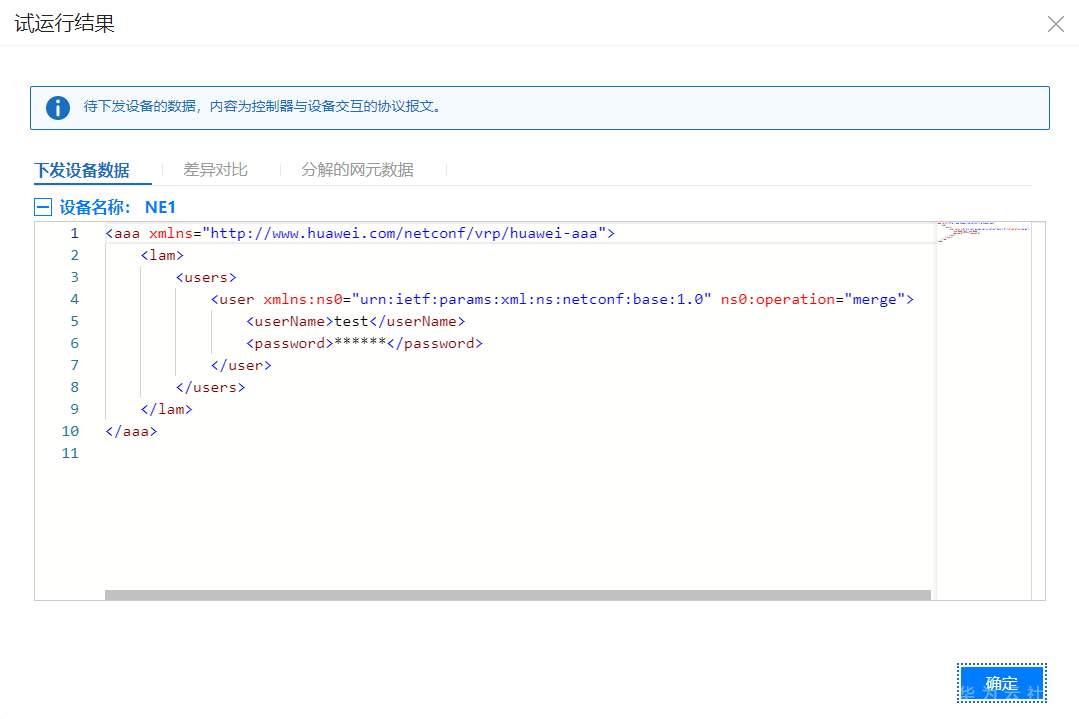Click the <lam> opening tag
1079x719 pixels.
162,255
